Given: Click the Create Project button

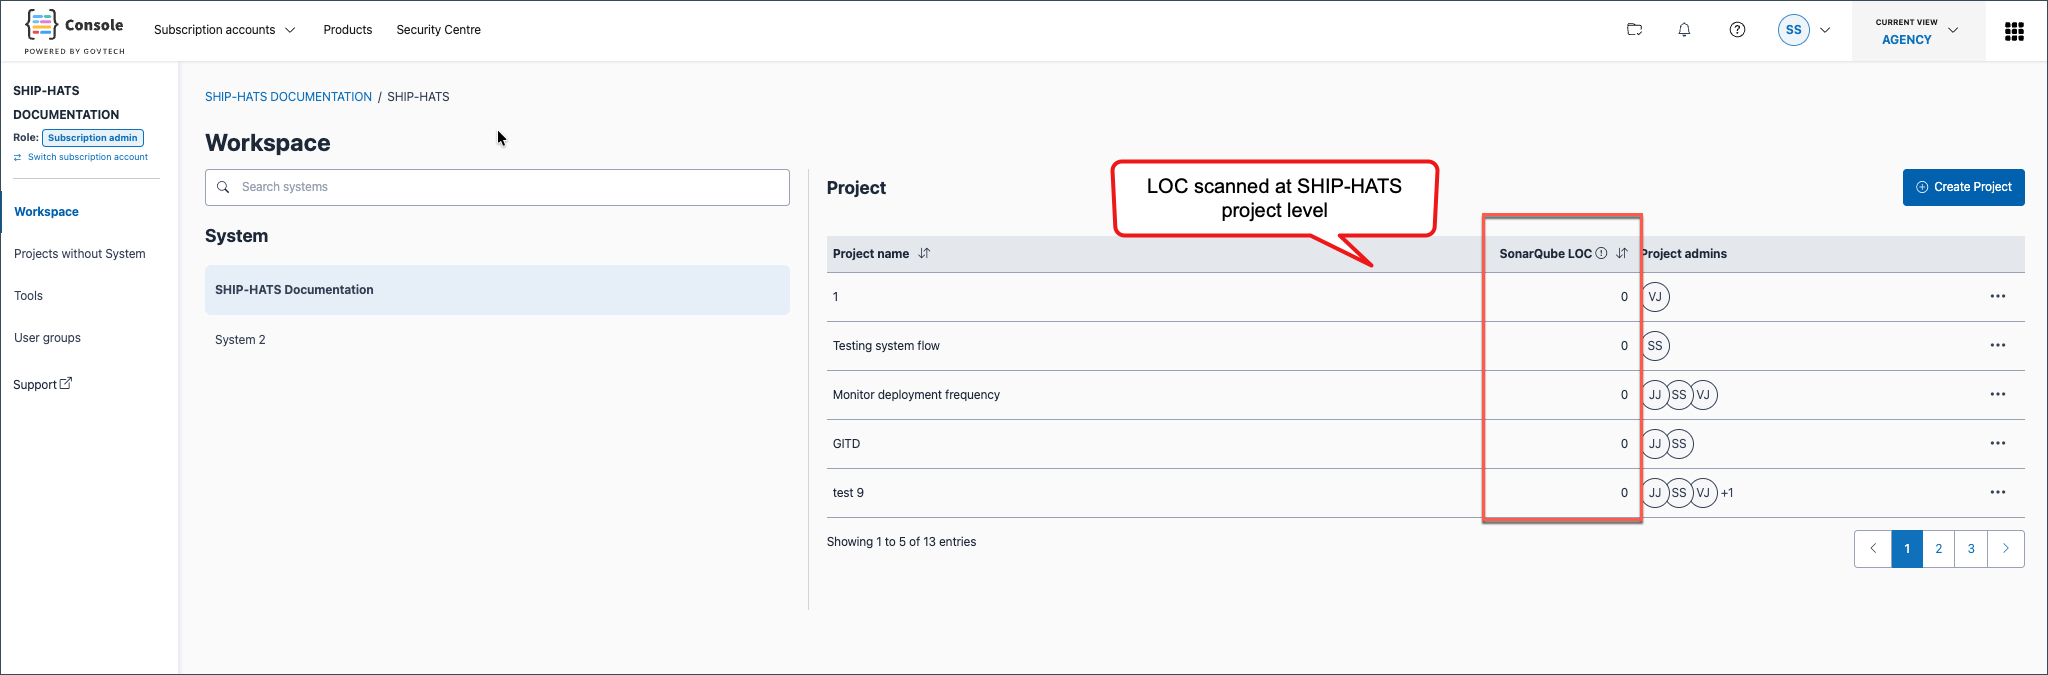Looking at the screenshot, I should click(1963, 187).
